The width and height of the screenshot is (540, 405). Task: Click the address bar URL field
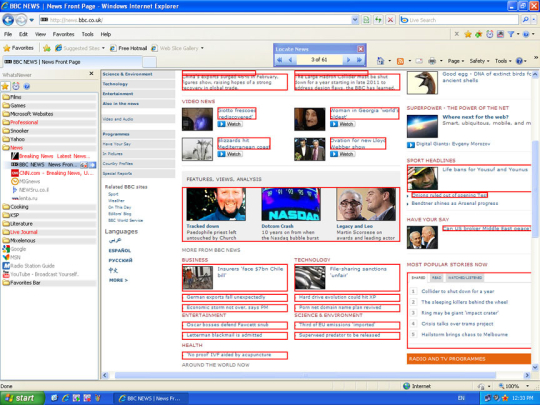click(x=195, y=20)
